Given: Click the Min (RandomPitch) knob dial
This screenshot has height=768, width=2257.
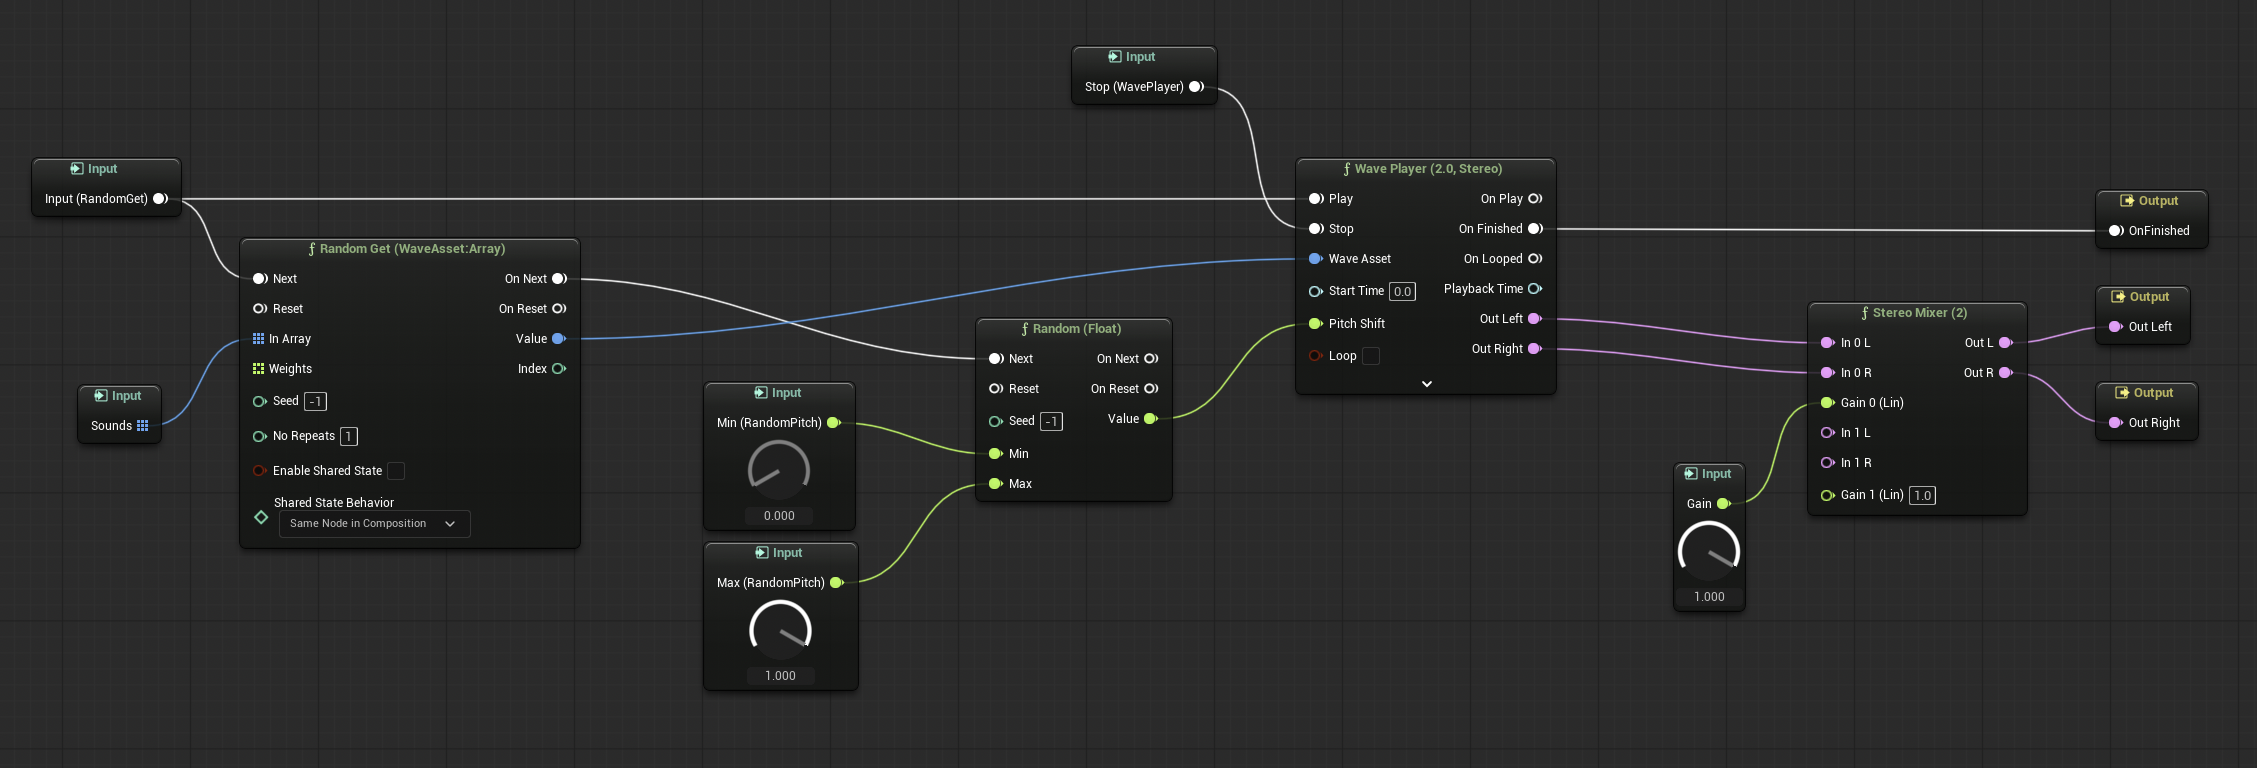Looking at the screenshot, I should pyautogui.click(x=779, y=470).
